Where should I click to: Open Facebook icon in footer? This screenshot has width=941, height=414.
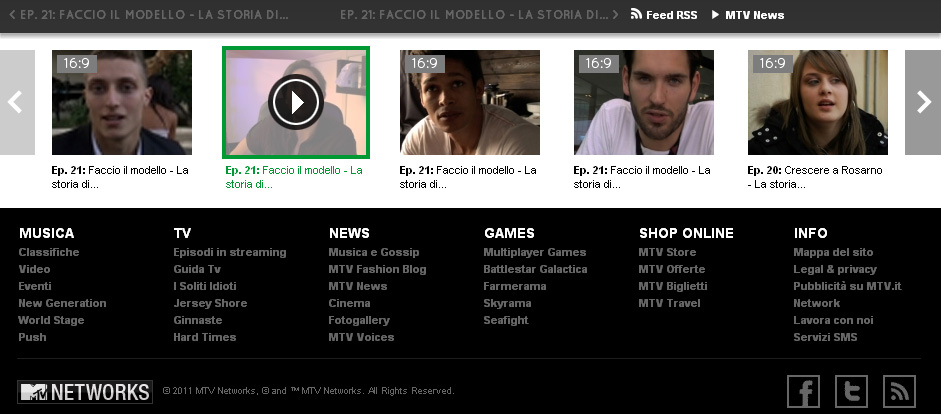click(804, 391)
